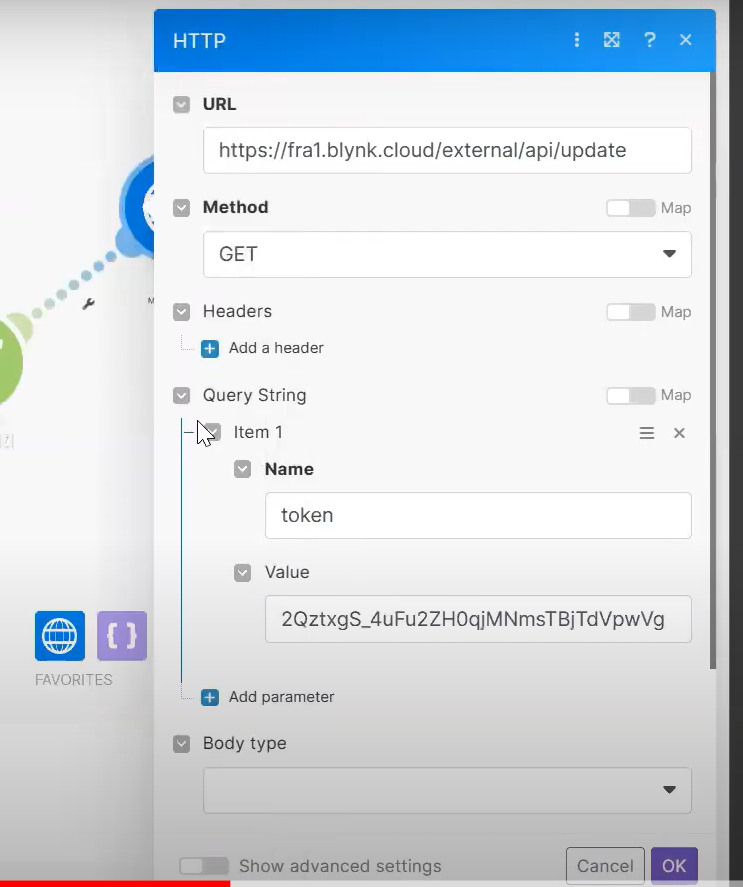This screenshot has width=743, height=887.
Task: Toggle the Method Map switch
Action: (x=630, y=208)
